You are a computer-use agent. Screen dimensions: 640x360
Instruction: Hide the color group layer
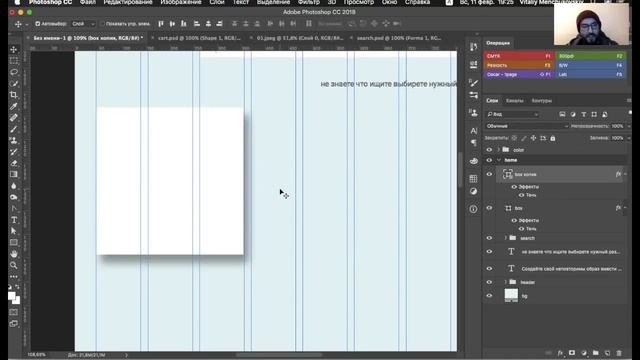[489, 150]
